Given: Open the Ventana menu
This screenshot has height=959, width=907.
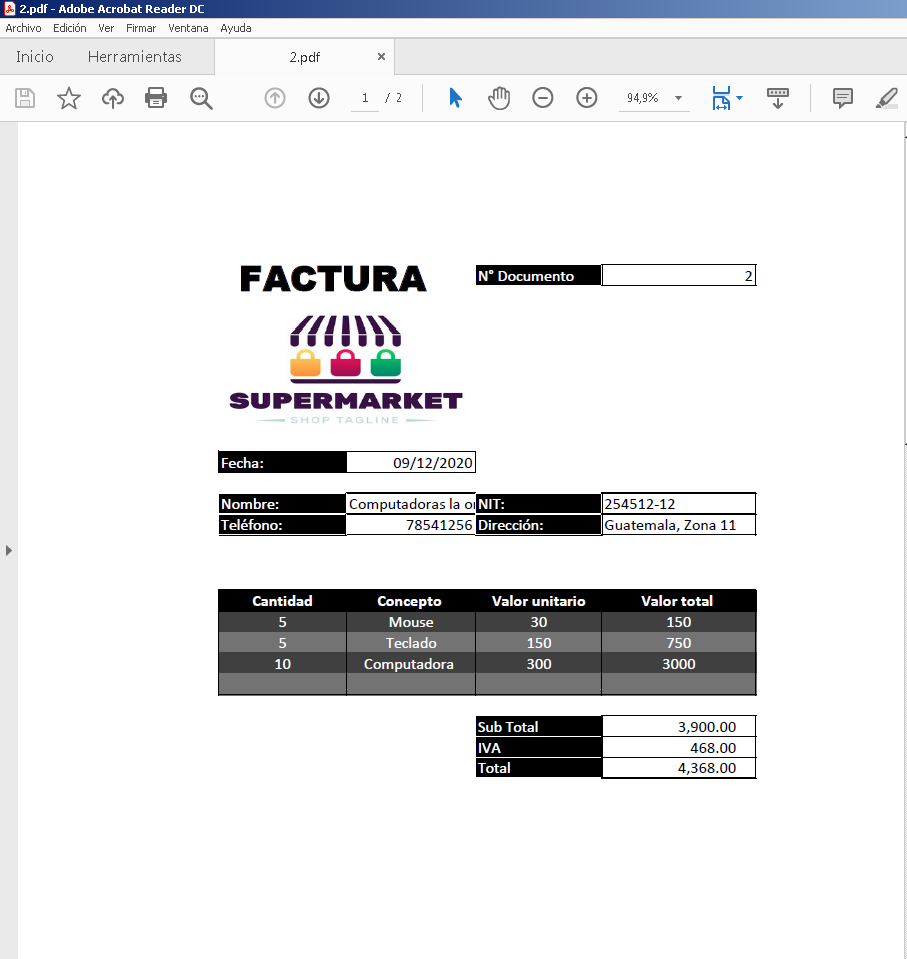Looking at the screenshot, I should 188,28.
